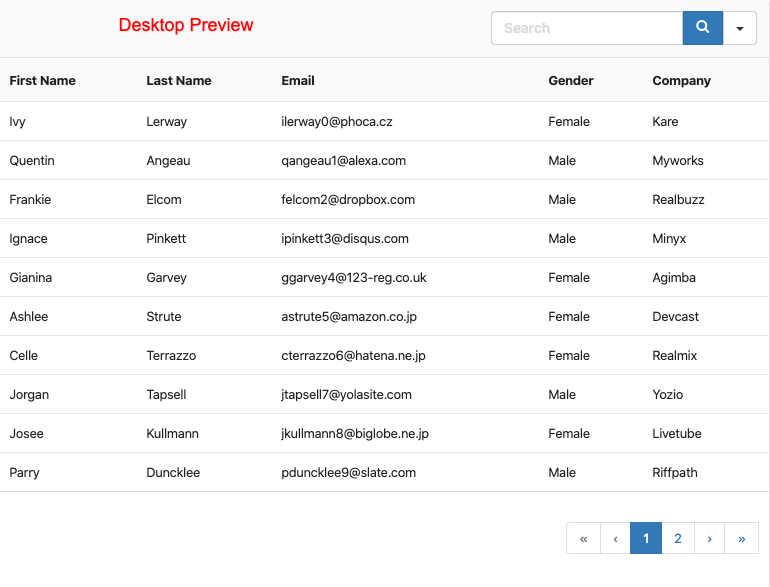Click the Desktop Preview title text
This screenshot has height=587, width=770.
[186, 25]
